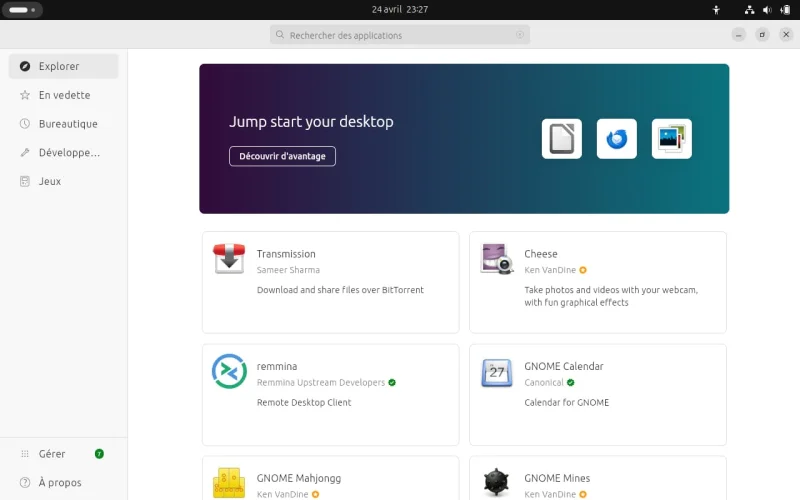
Task: Select the Calendar for GNOME description
Action: [x=566, y=403]
